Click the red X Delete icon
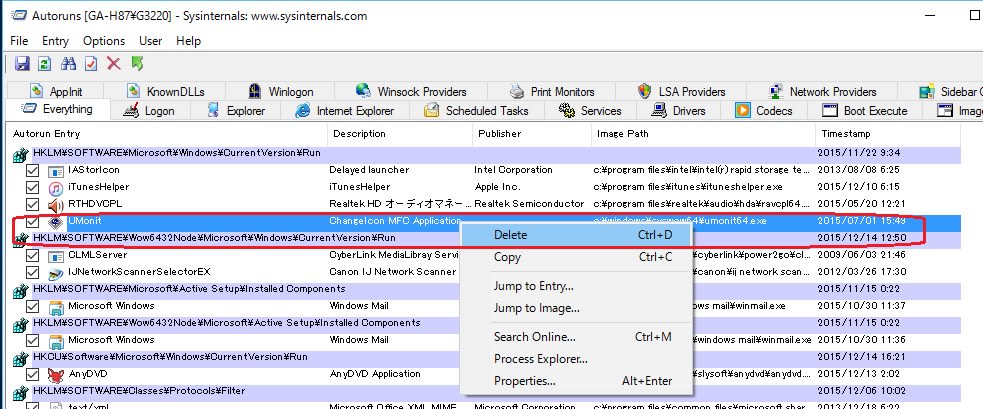This screenshot has width=983, height=409. [x=113, y=63]
